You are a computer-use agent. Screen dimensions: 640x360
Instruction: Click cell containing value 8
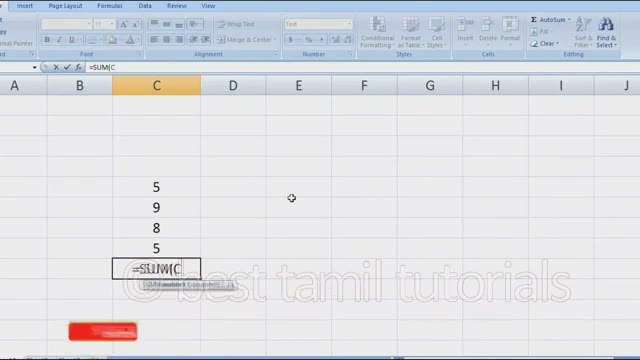(156, 228)
